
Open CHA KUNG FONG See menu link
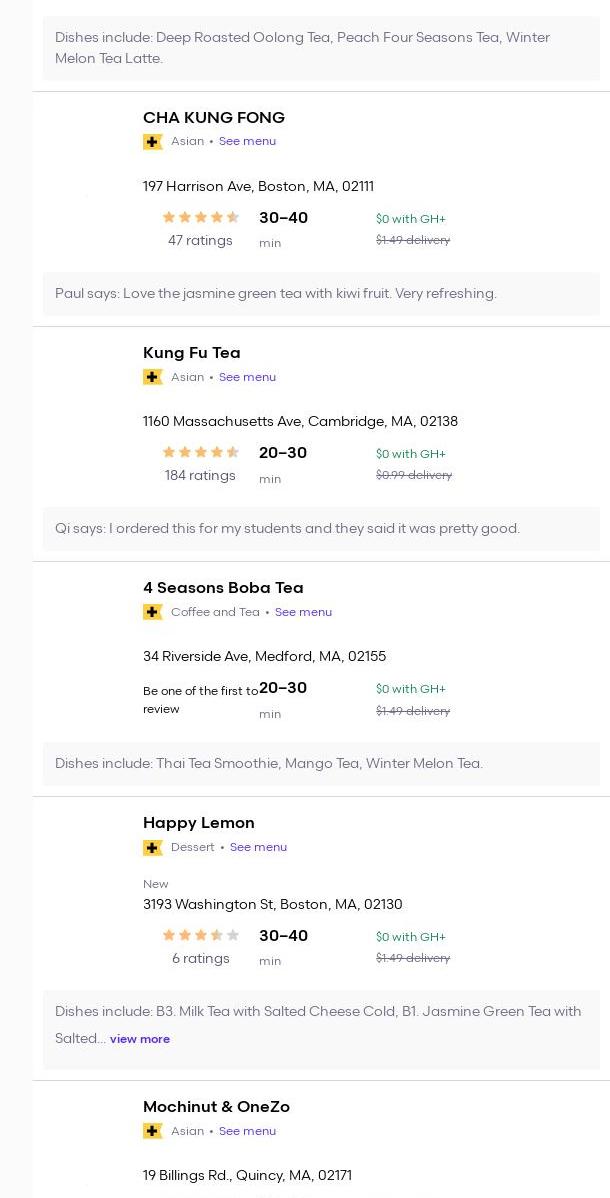pyautogui.click(x=247, y=142)
